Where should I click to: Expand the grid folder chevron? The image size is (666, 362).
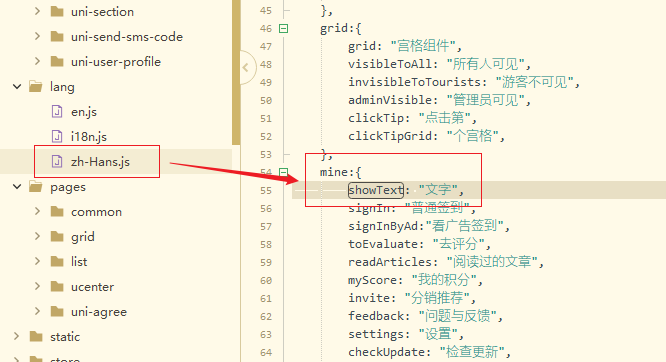point(37,236)
